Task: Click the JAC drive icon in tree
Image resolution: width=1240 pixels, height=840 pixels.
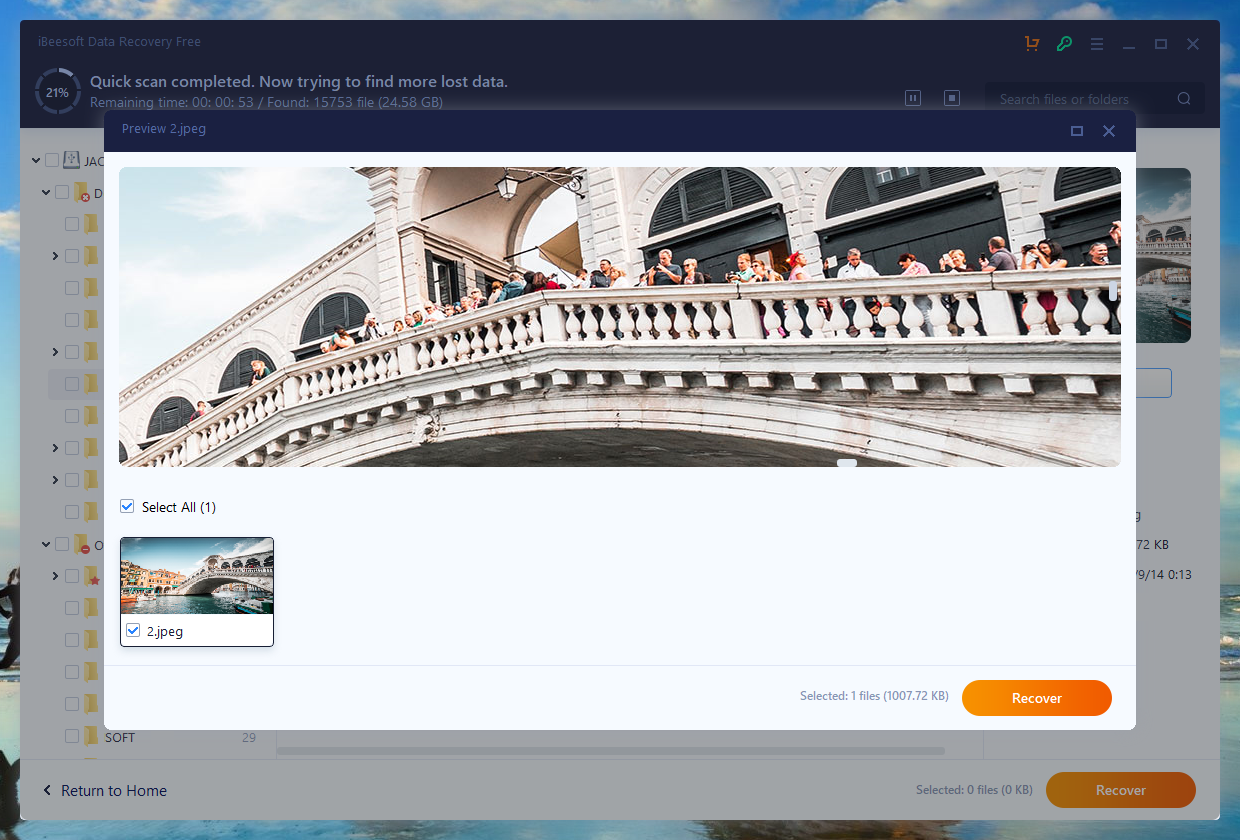Action: click(72, 160)
